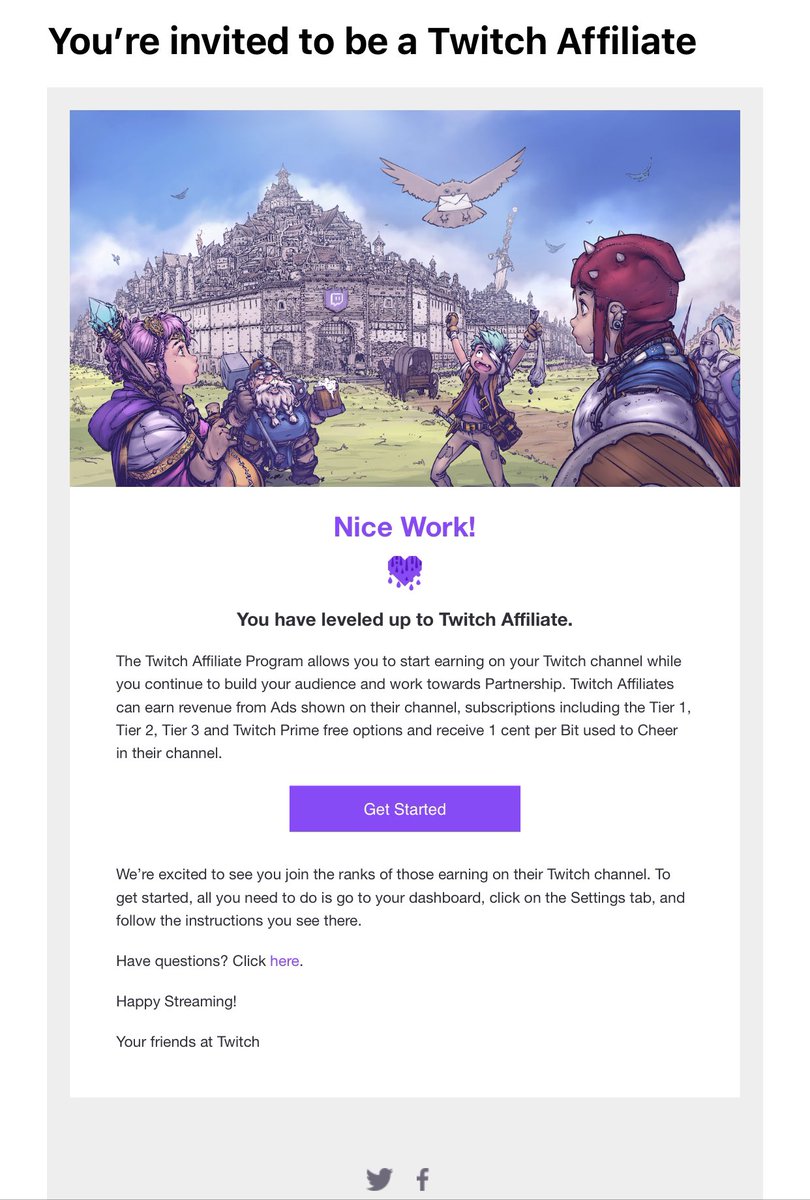Click the 'Have questions?' text line
810x1200 pixels.
[209, 961]
